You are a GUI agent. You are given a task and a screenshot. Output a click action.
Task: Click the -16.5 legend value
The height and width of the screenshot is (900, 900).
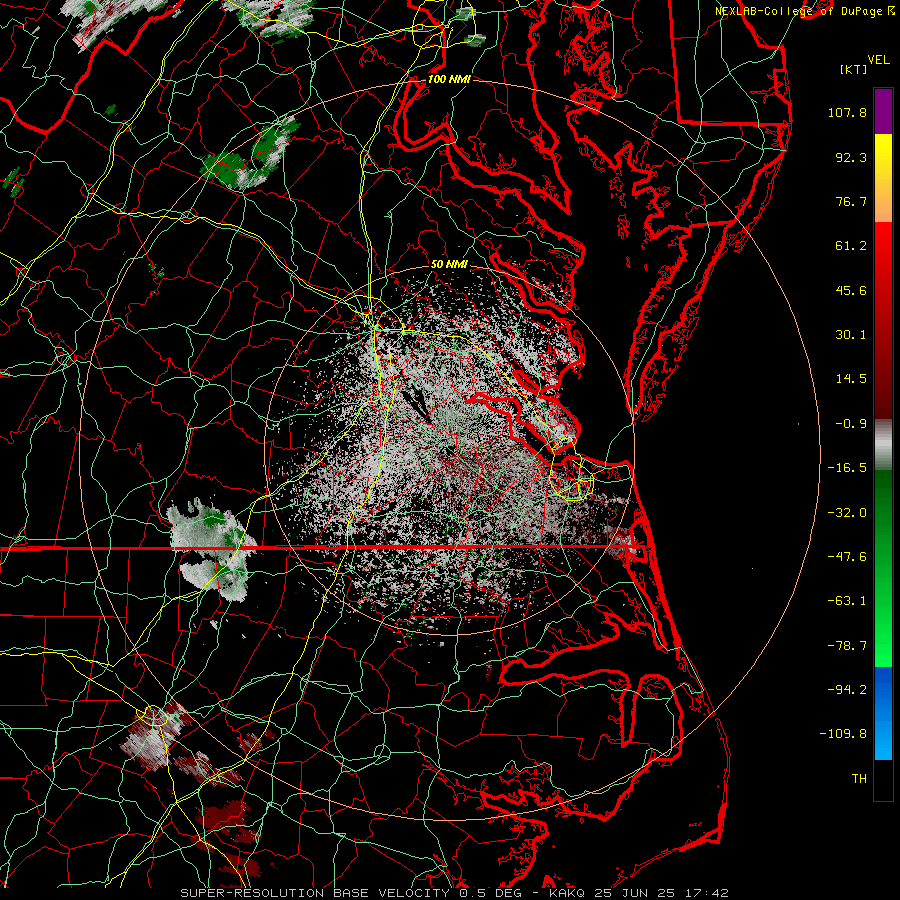(847, 468)
